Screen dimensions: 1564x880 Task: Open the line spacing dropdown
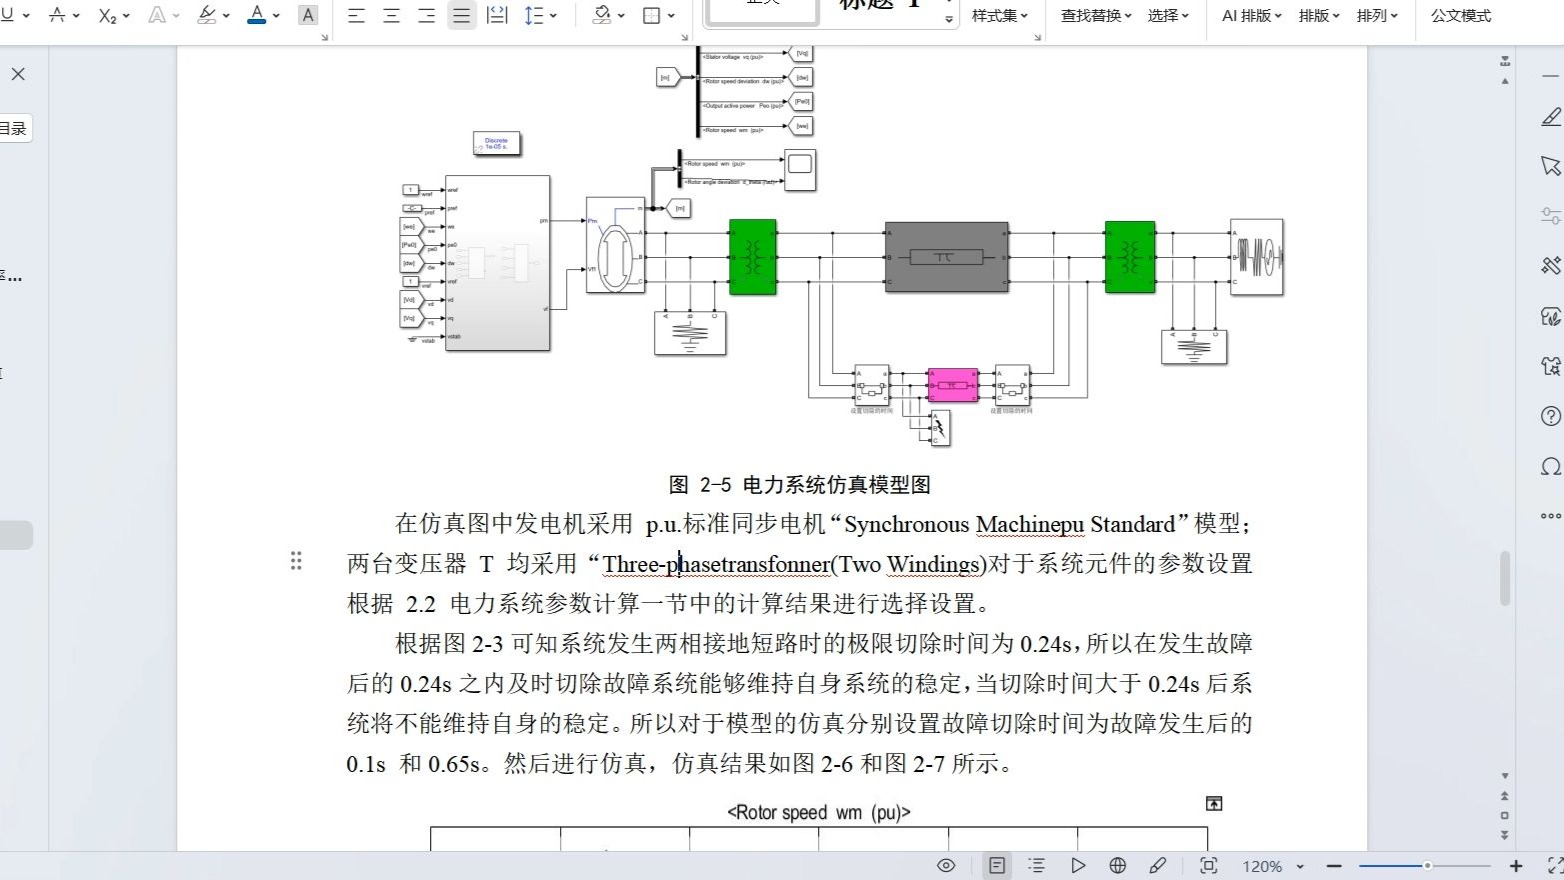click(541, 15)
